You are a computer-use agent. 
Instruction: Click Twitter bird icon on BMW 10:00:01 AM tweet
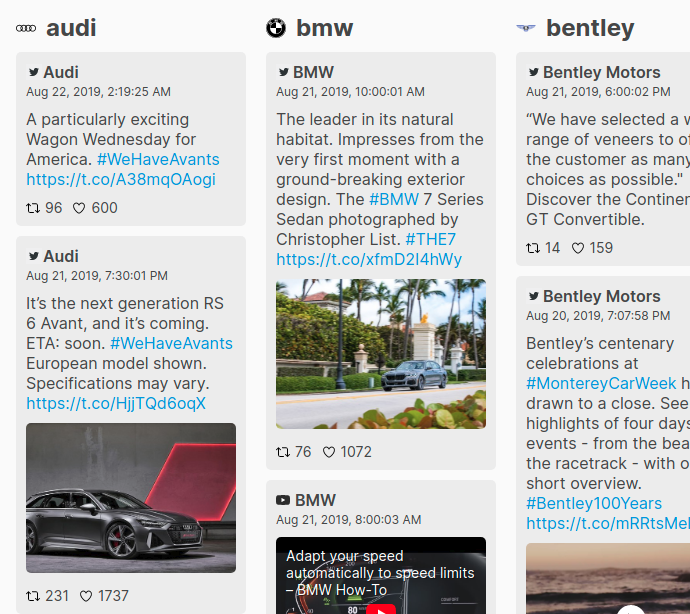283,72
